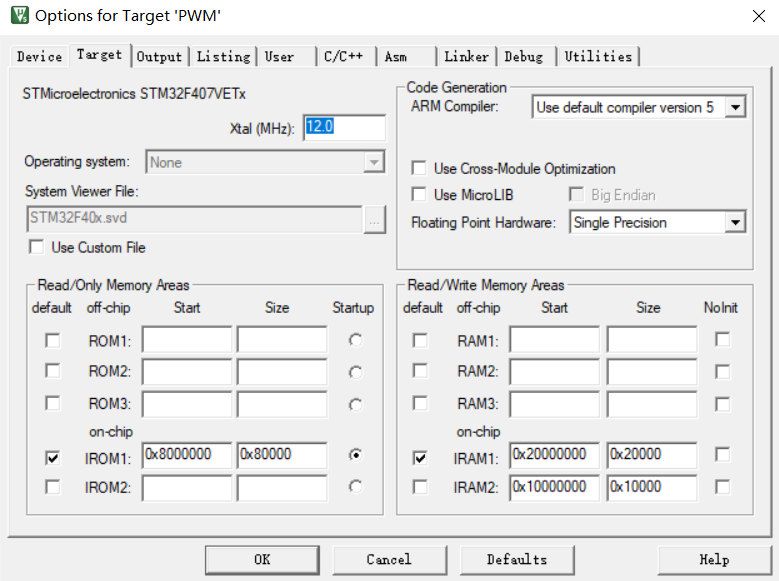
Task: Check the ROM2 default checkbox
Action: coord(53,371)
